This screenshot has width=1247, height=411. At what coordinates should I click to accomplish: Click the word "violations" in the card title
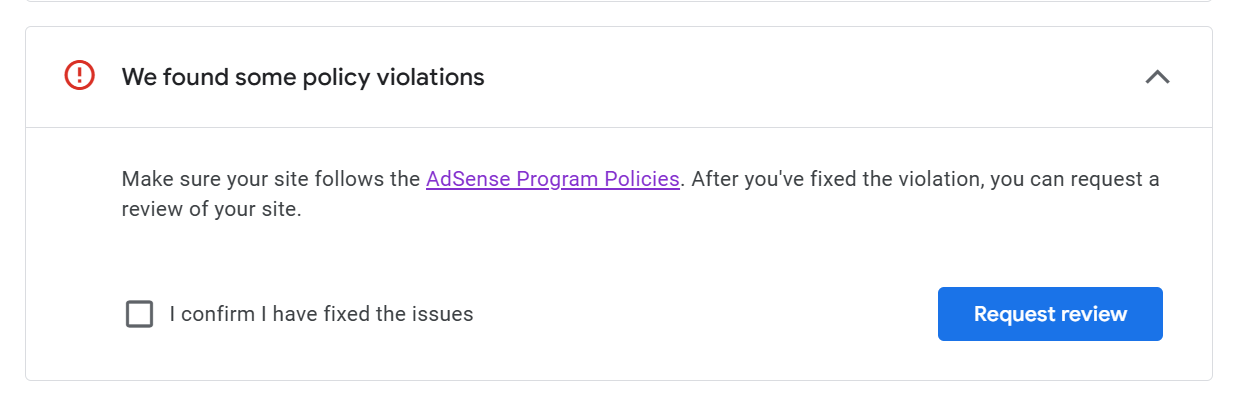click(430, 77)
